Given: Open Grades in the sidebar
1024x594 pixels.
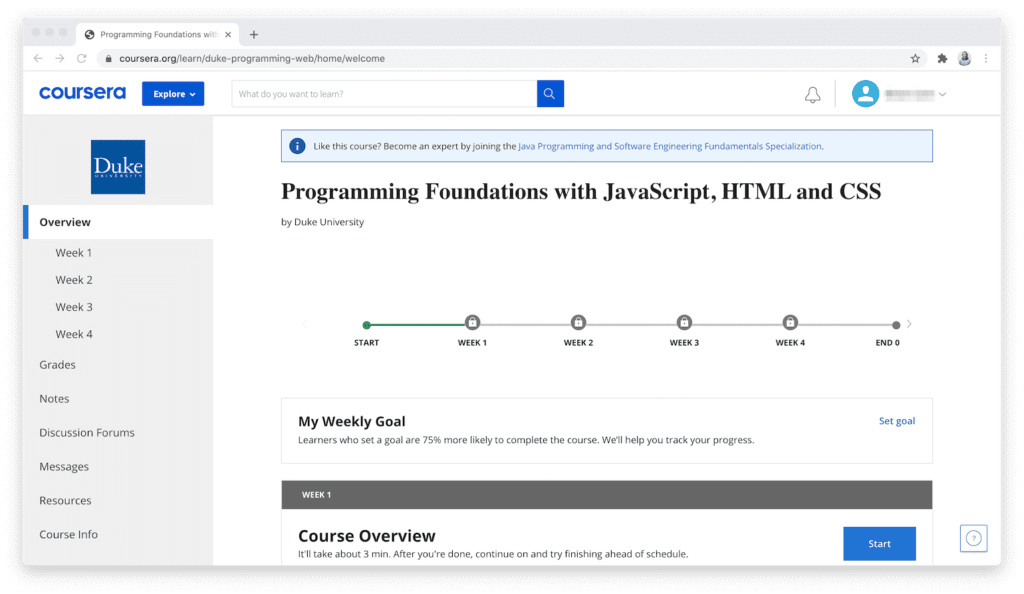Looking at the screenshot, I should coord(57,365).
